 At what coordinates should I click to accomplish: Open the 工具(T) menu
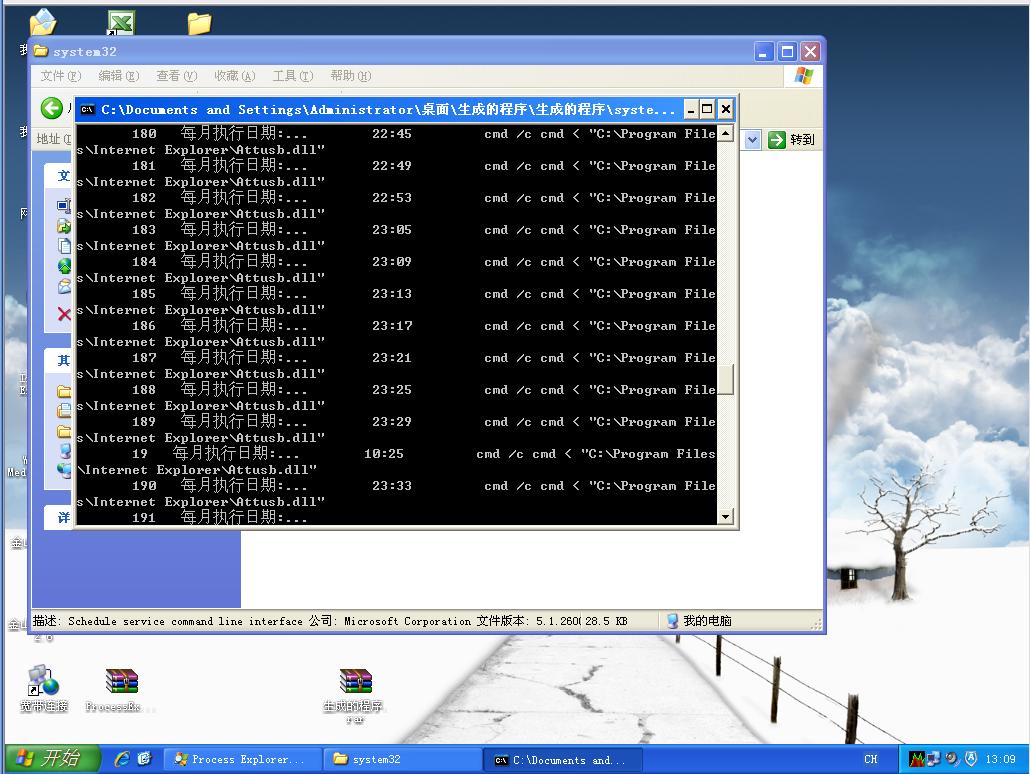293,76
